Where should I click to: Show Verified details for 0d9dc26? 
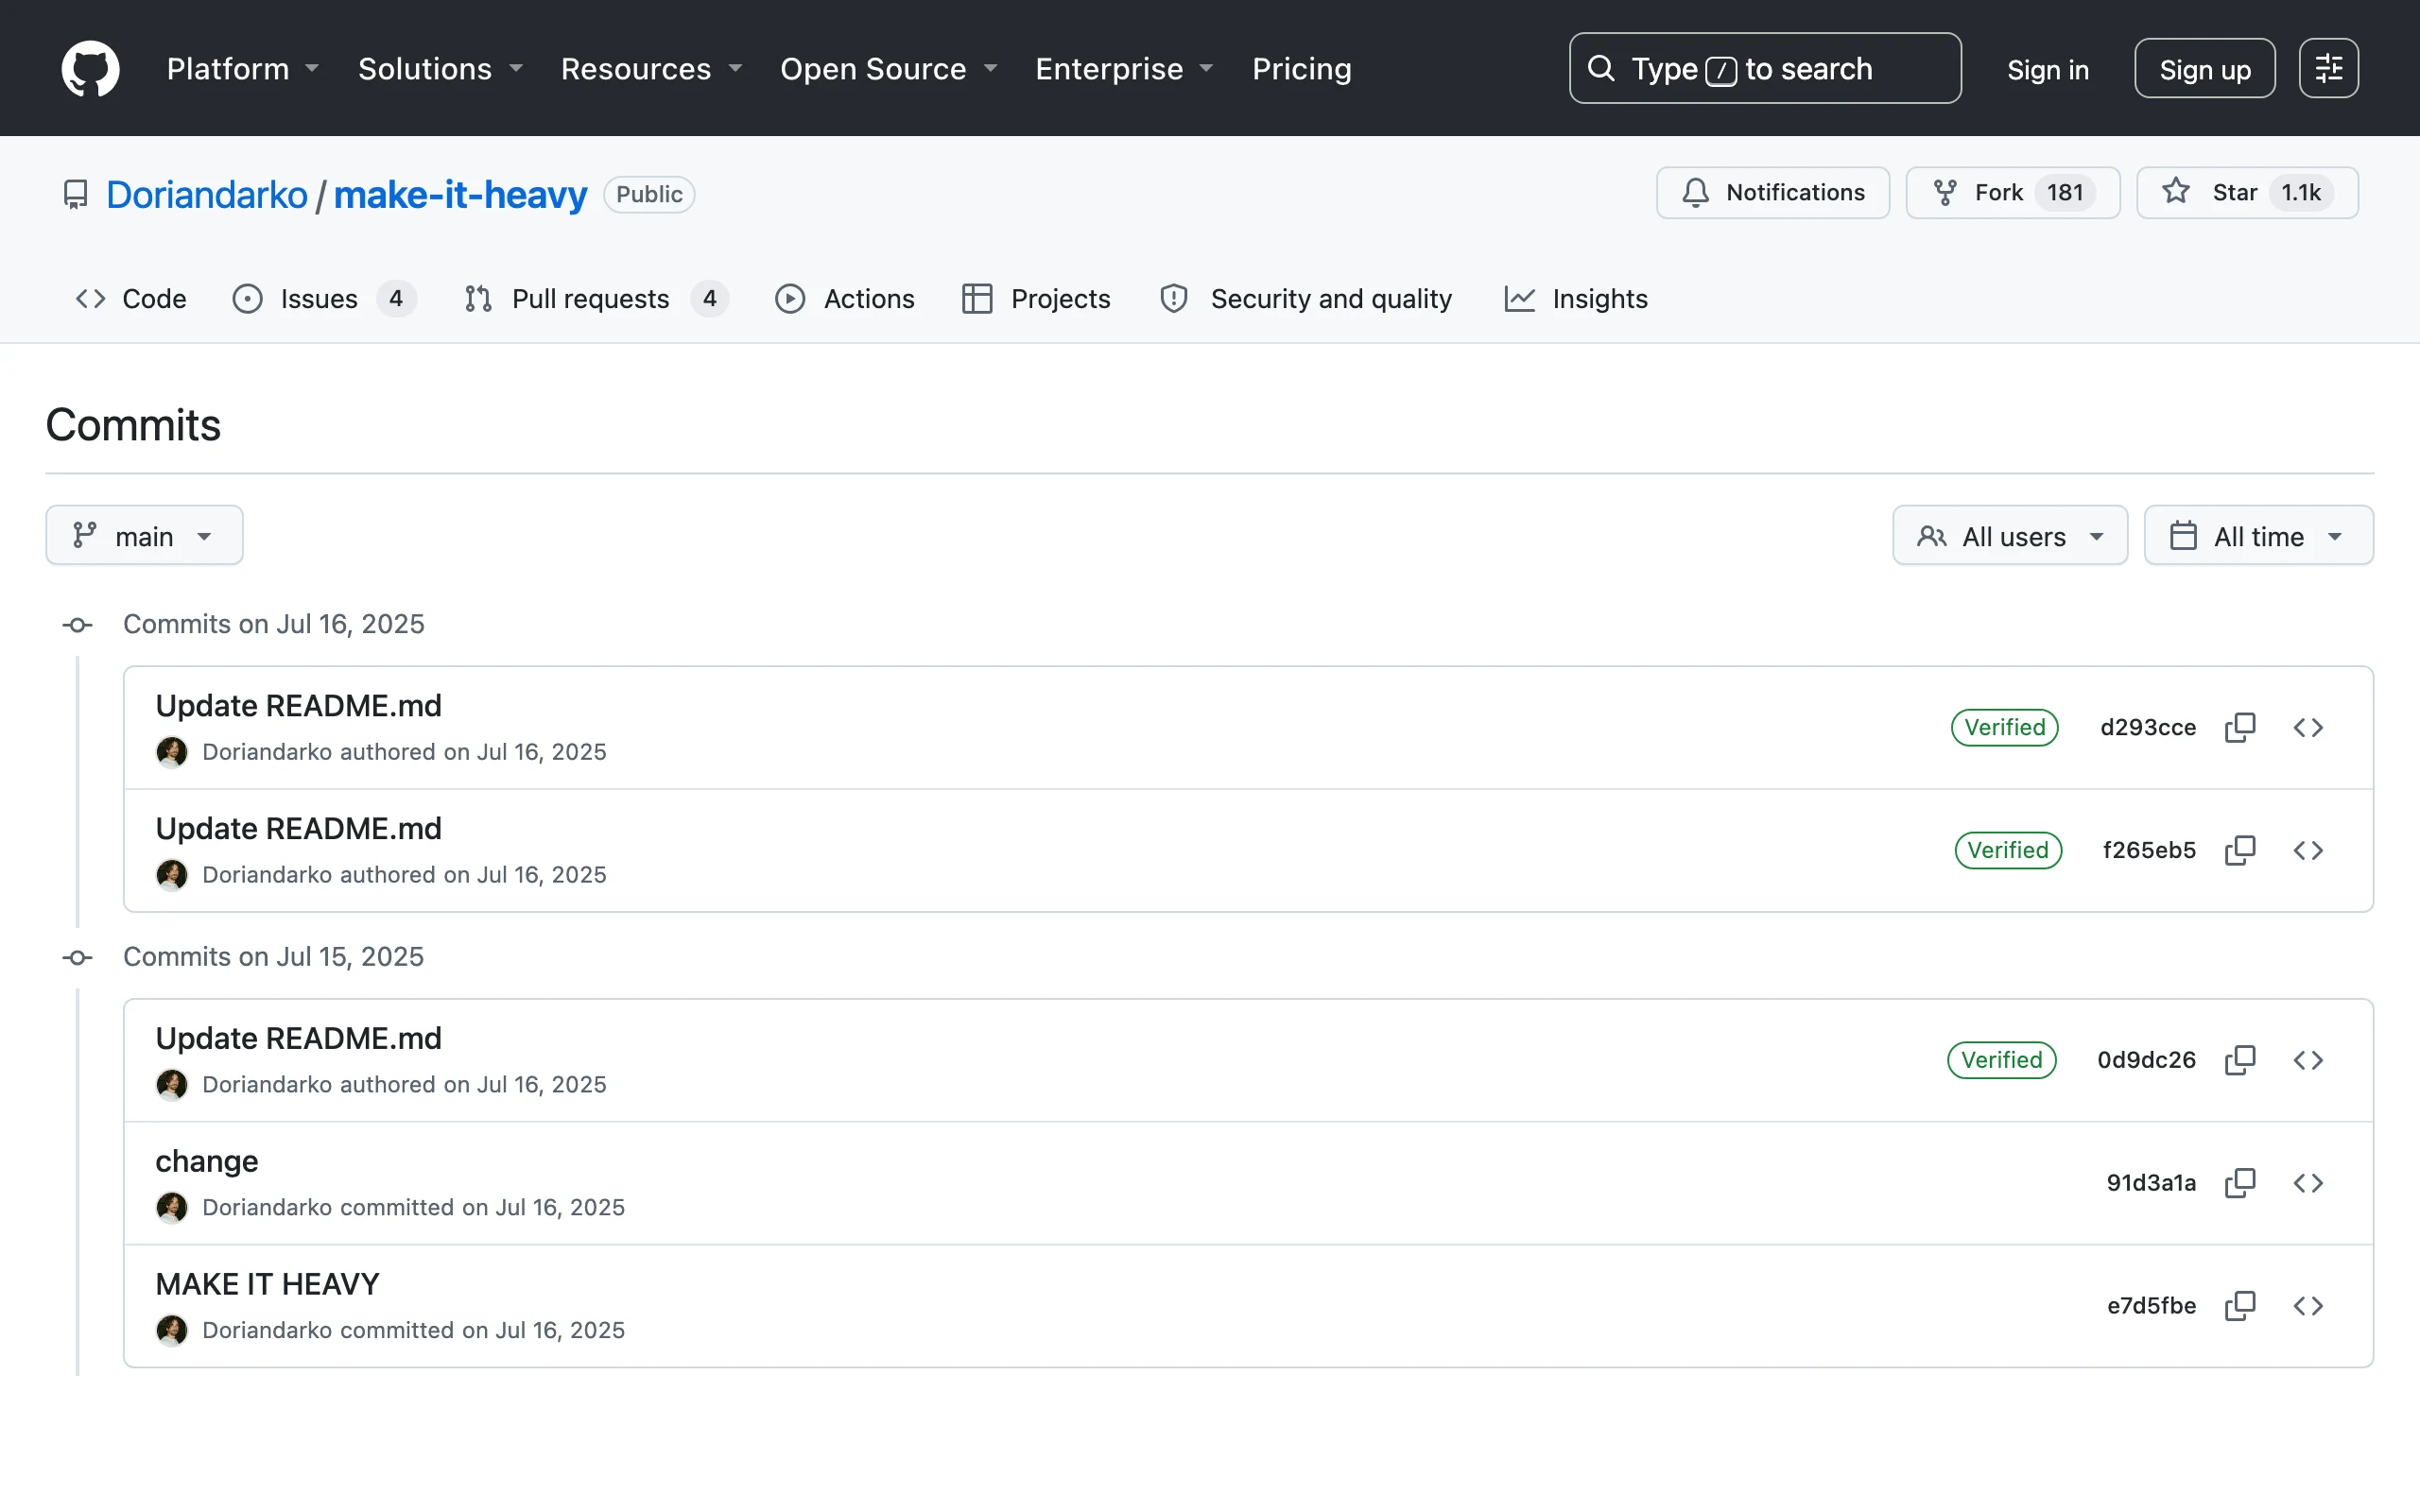[x=2001, y=1060]
